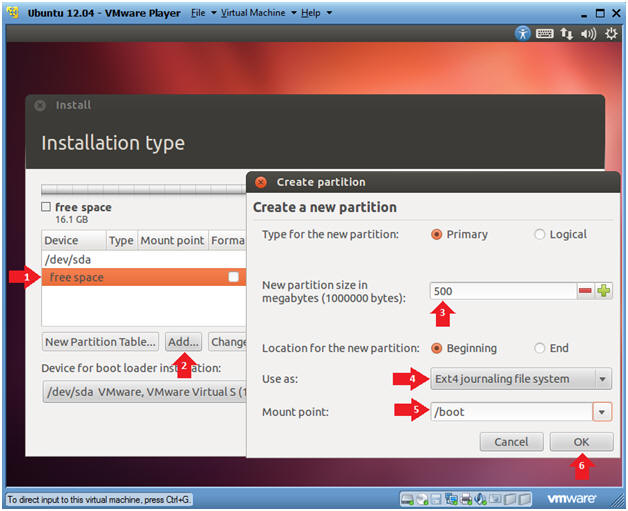
Task: Click the network adapter status icon
Action: click(x=451, y=499)
